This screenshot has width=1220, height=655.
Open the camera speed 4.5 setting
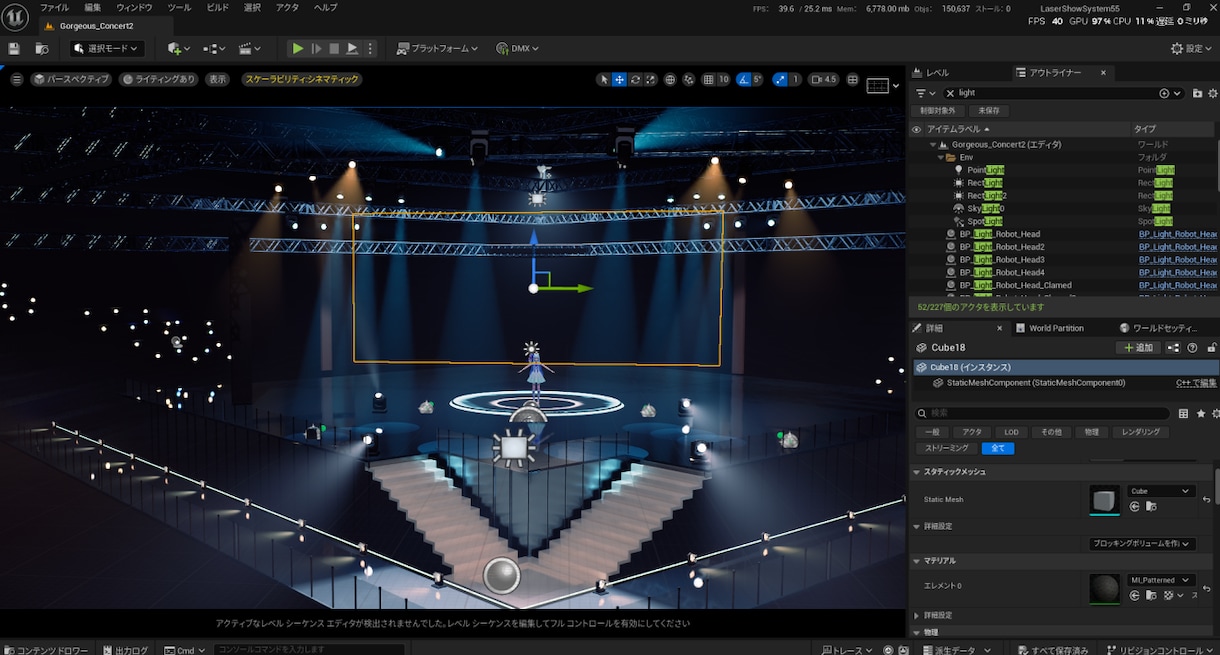pos(824,79)
